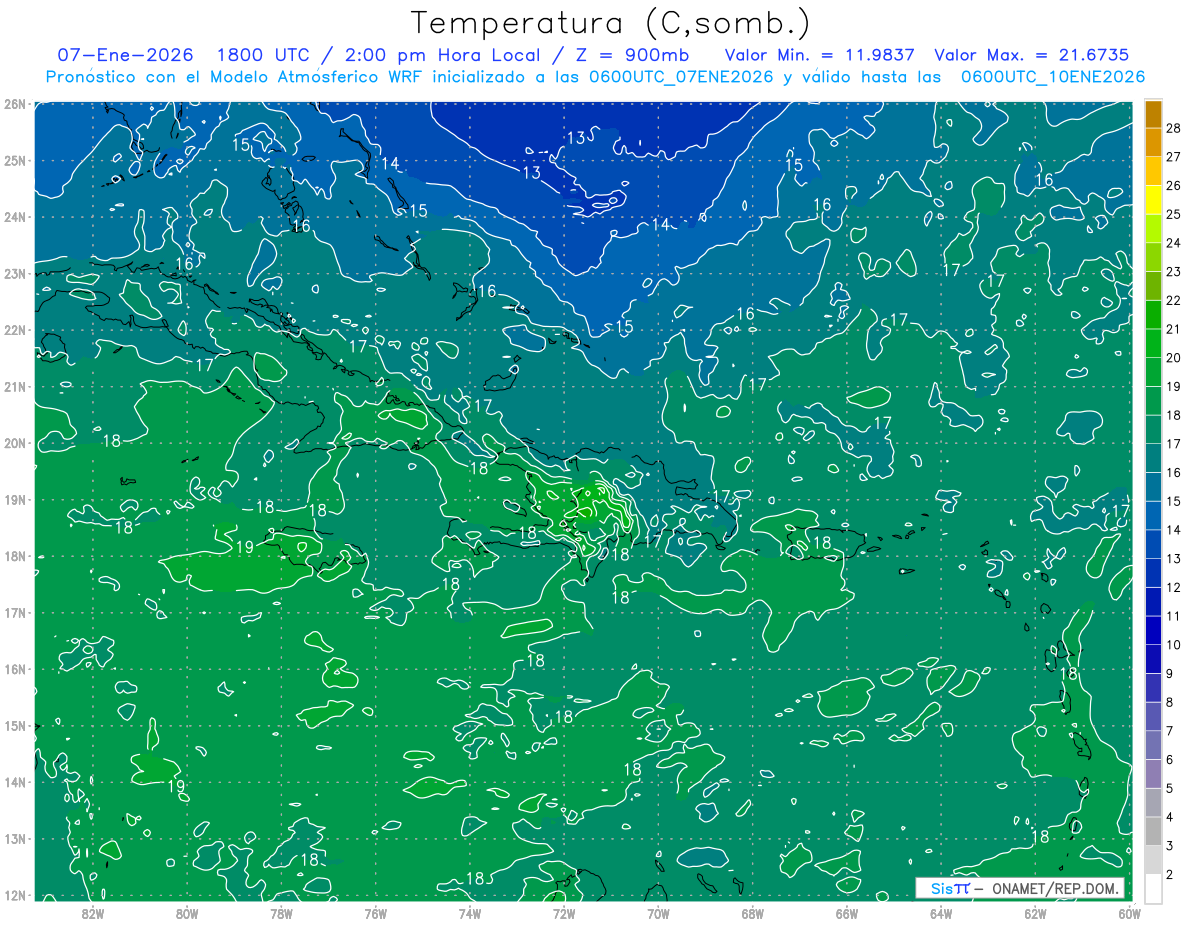This screenshot has height=927, width=1200.
Task: Click the '68W' longitude label
Action: tap(752, 912)
